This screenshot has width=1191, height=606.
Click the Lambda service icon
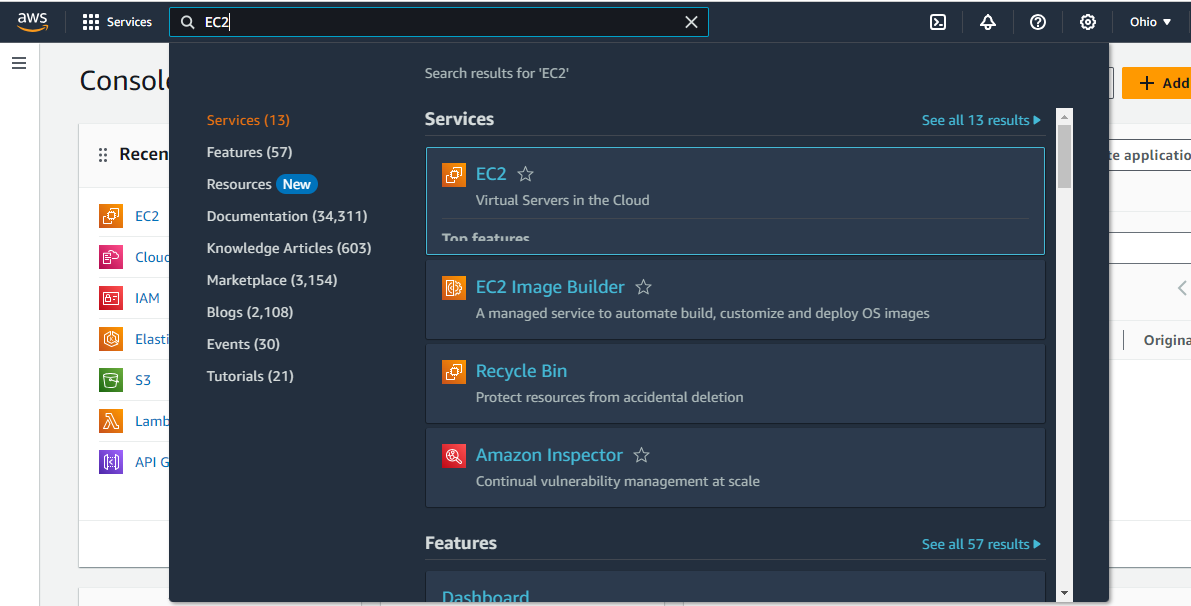tap(111, 421)
